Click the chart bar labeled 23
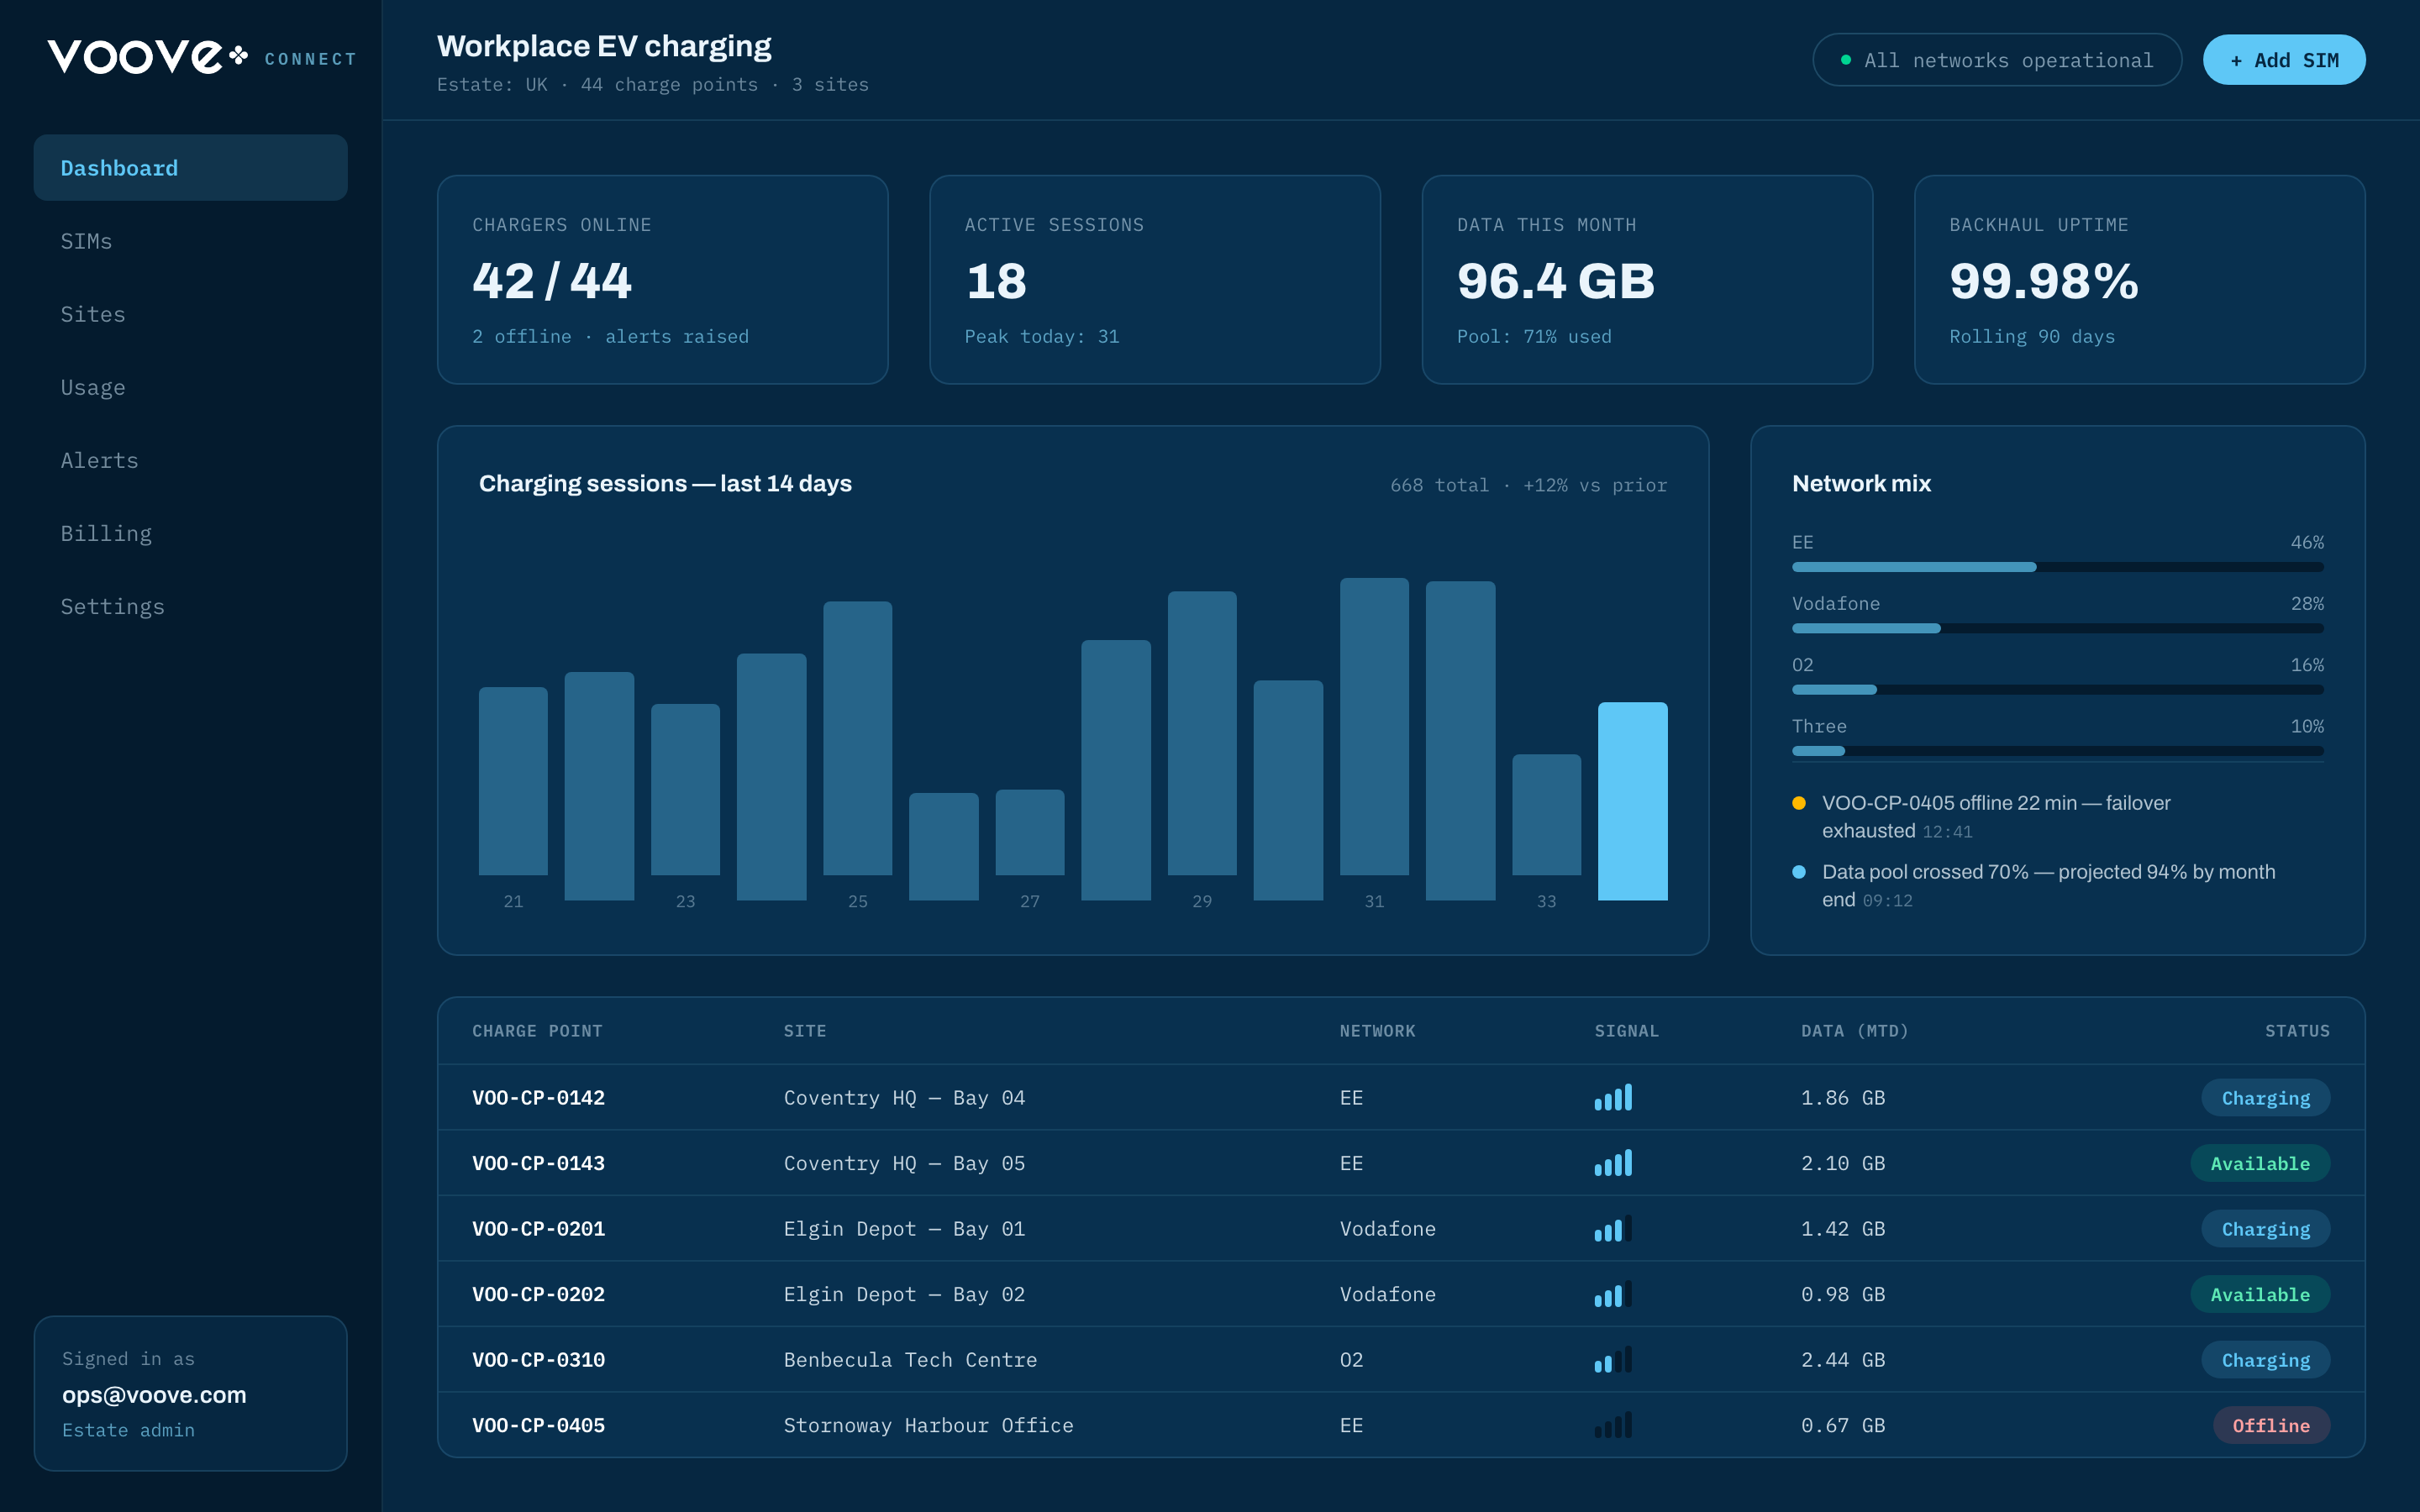This screenshot has width=2420, height=1512. coord(685,789)
